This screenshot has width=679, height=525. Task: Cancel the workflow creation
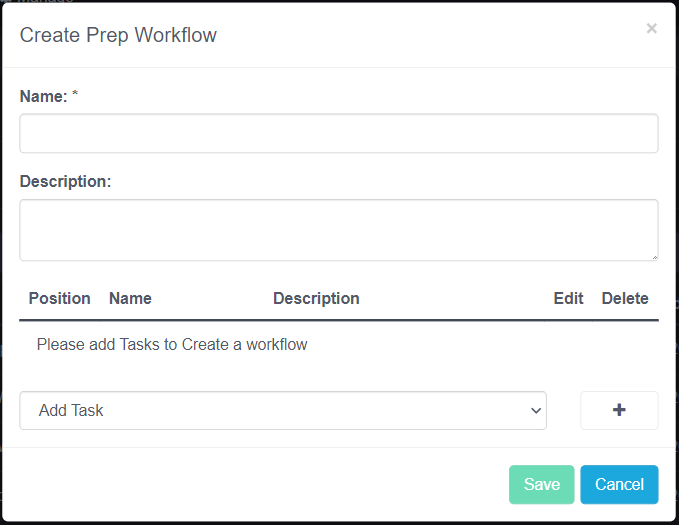[x=619, y=484]
